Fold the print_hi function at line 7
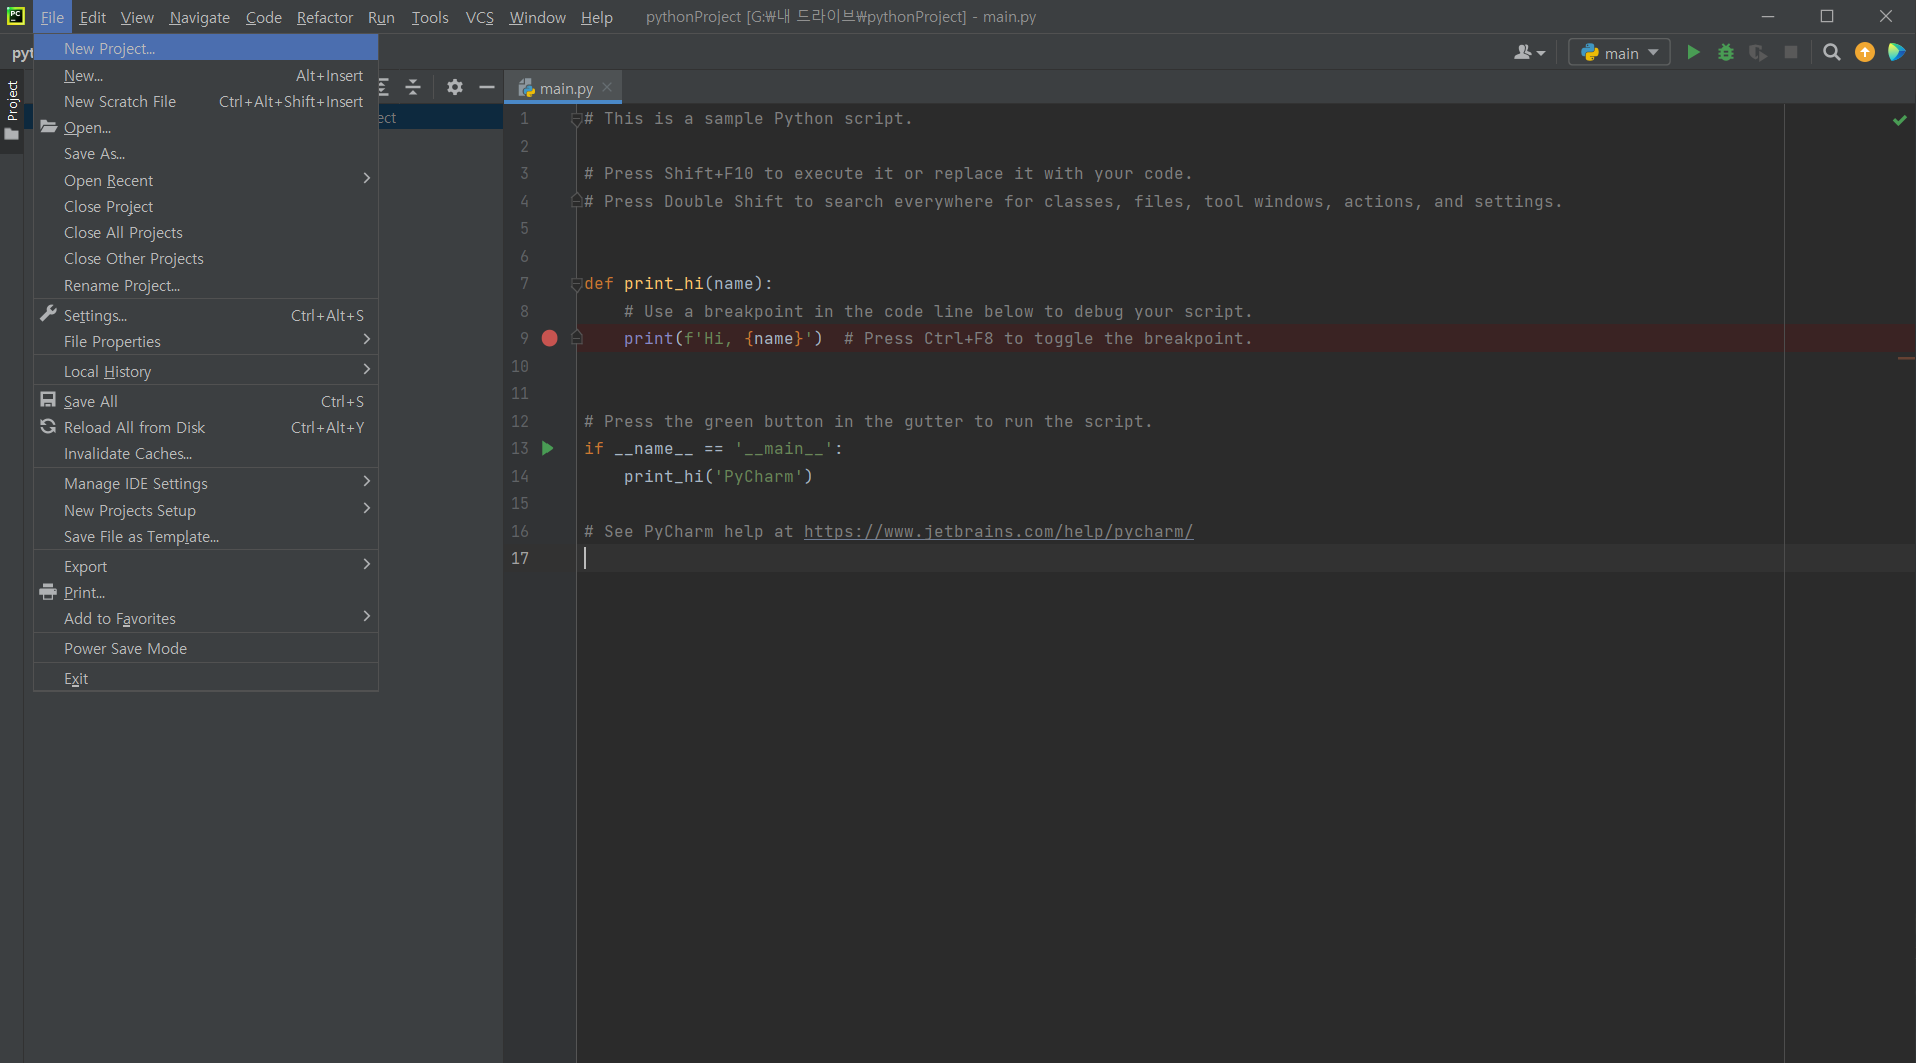The width and height of the screenshot is (1916, 1063). coord(576,284)
